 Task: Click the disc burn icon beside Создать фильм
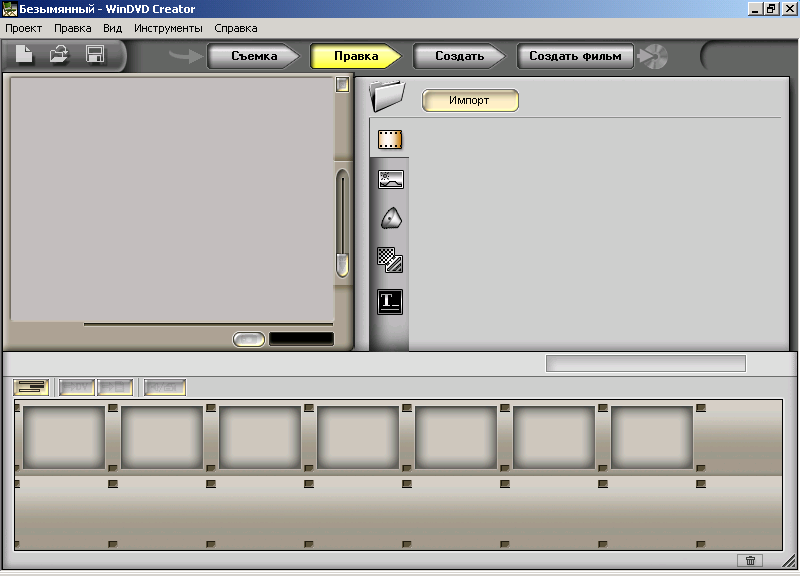pos(653,56)
